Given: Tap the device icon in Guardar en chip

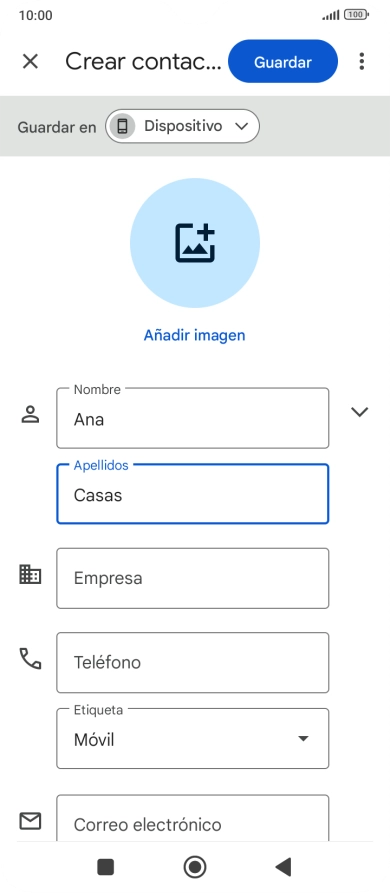Looking at the screenshot, I should [x=122, y=126].
